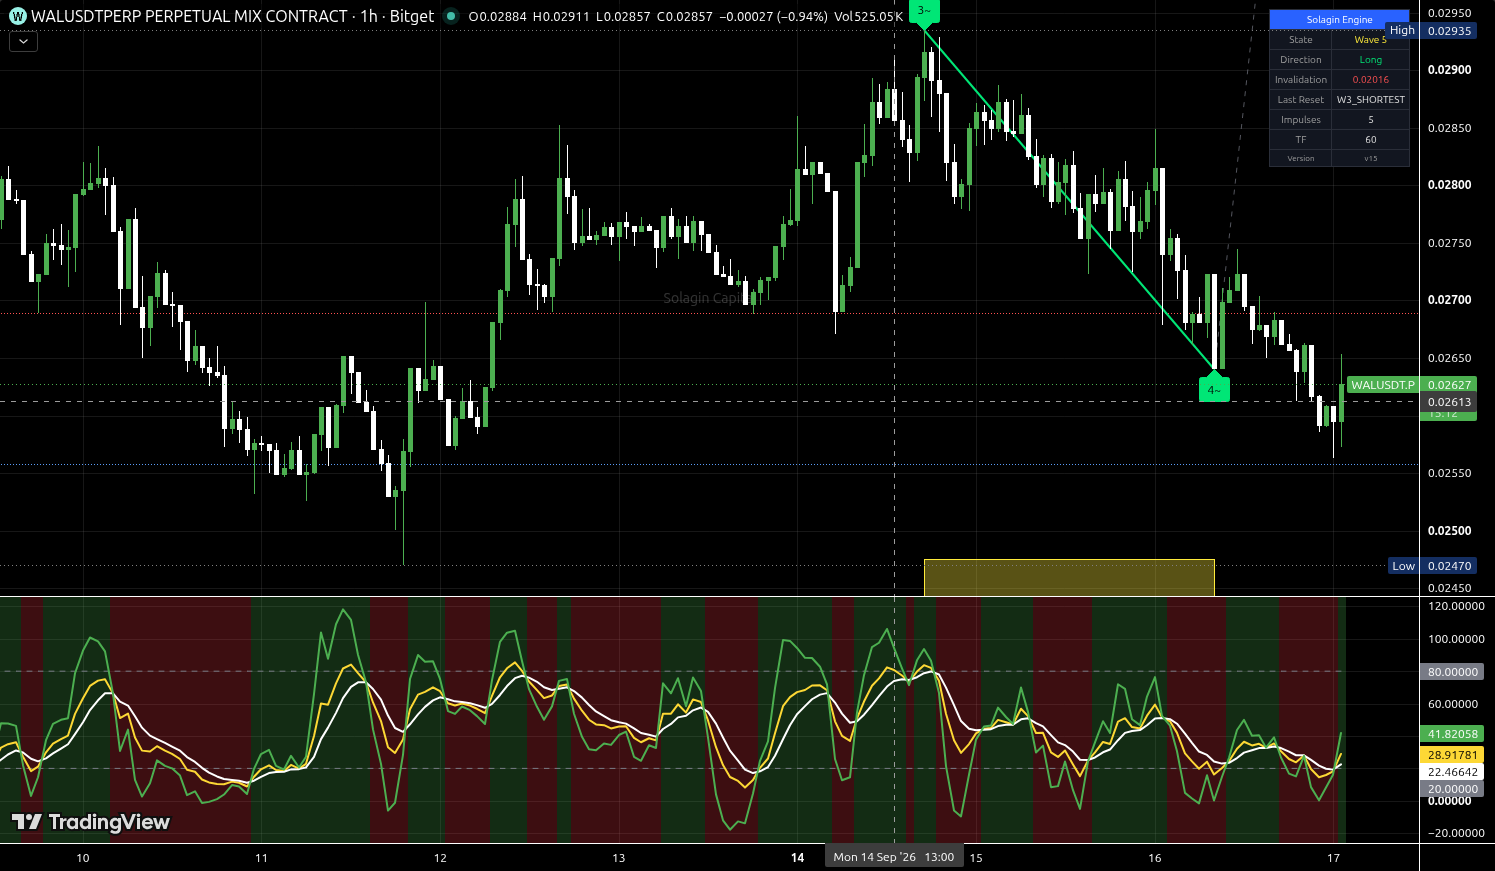This screenshot has height=871, width=1495.
Task: Click the white oscillator value 22.46642
Action: (x=1451, y=772)
